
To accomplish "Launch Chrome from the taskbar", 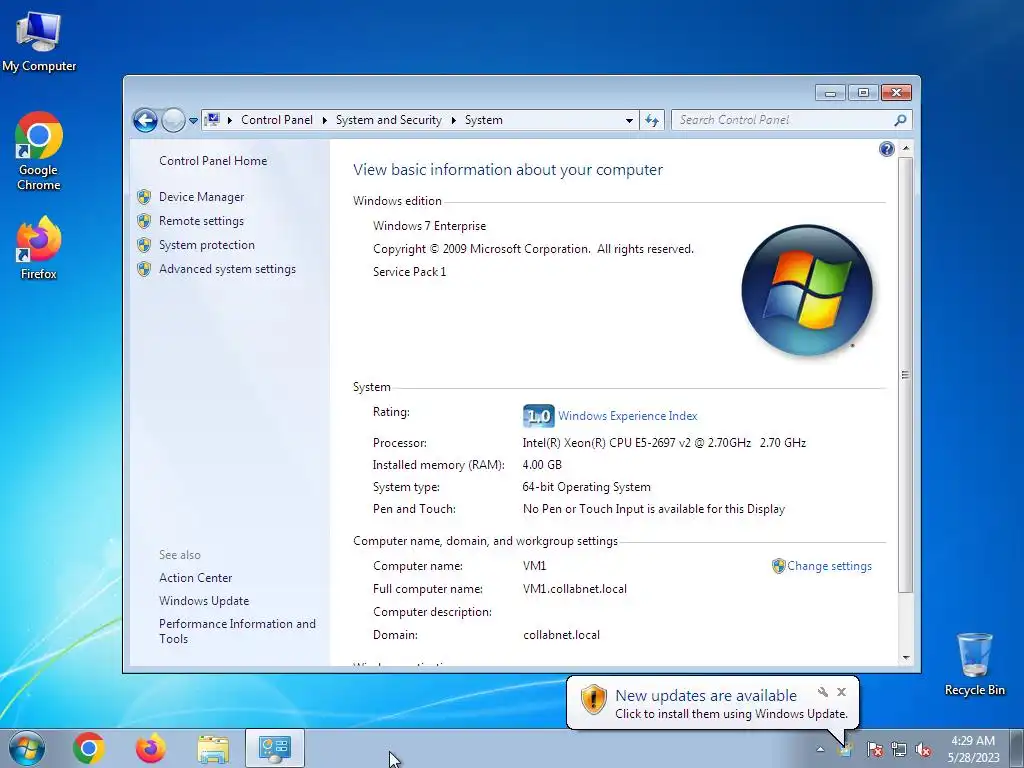I will tap(89, 748).
